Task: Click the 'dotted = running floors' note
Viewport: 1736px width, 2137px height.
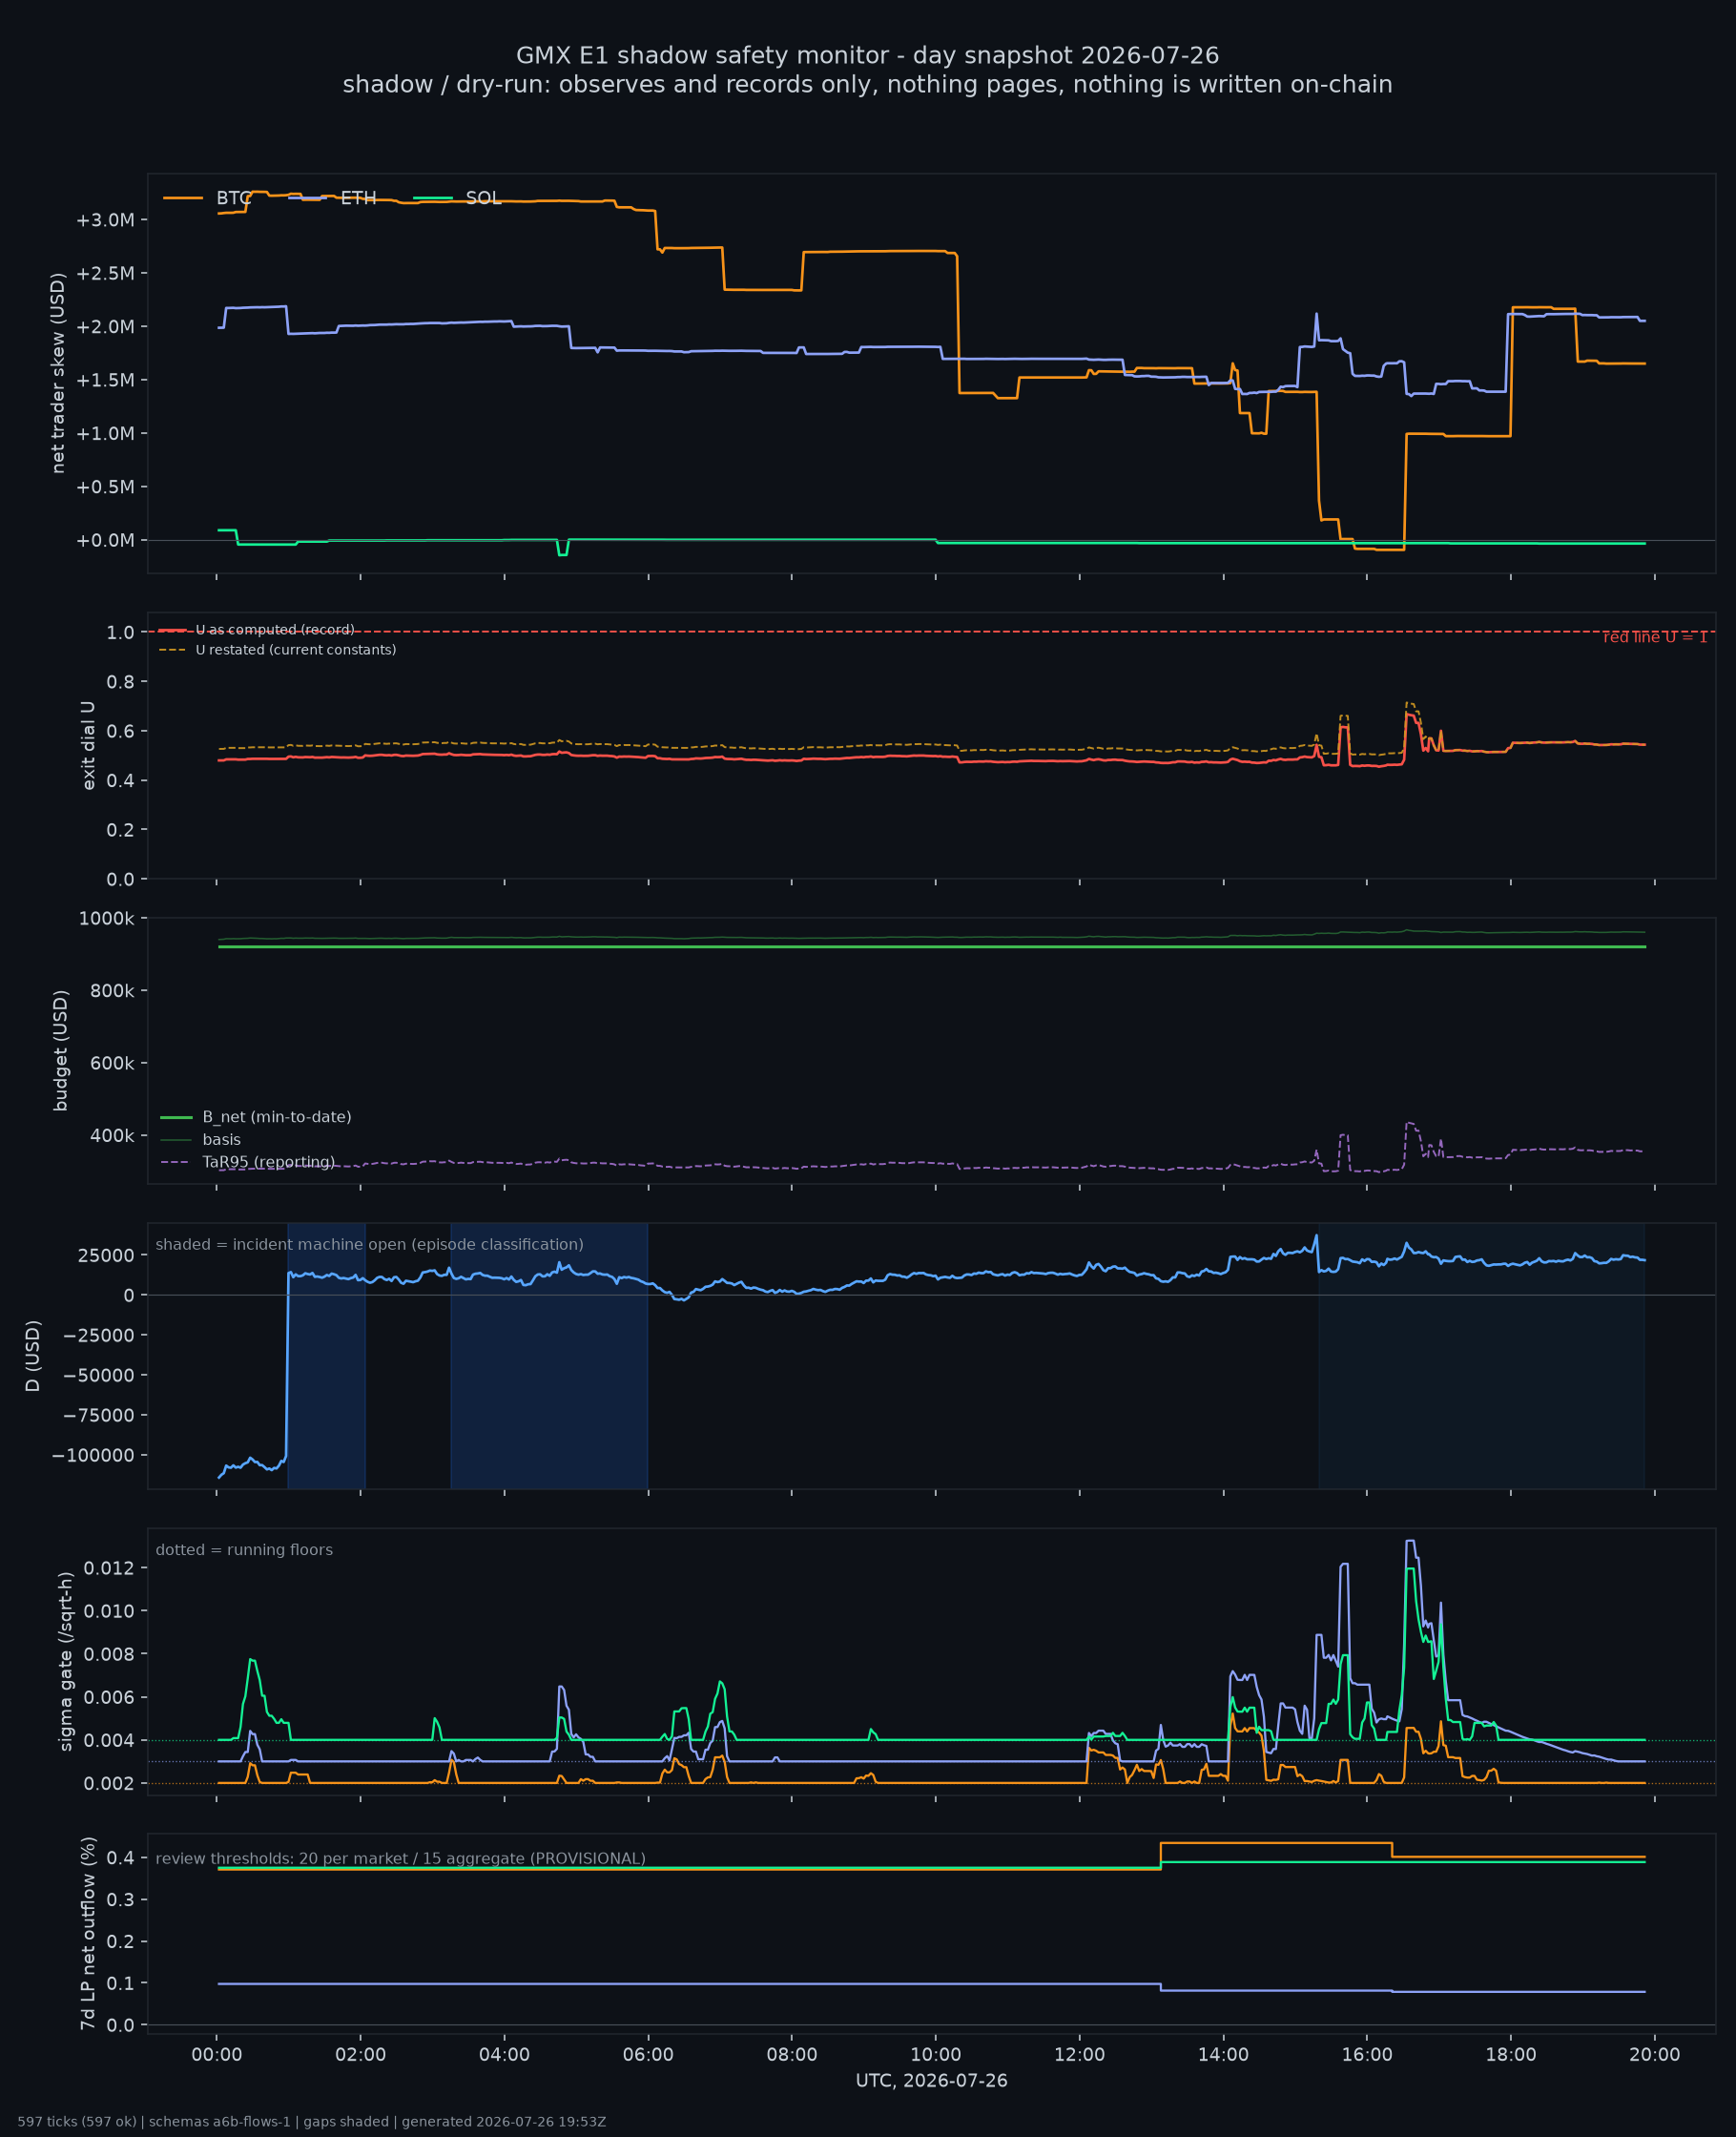Action: 244,1549
